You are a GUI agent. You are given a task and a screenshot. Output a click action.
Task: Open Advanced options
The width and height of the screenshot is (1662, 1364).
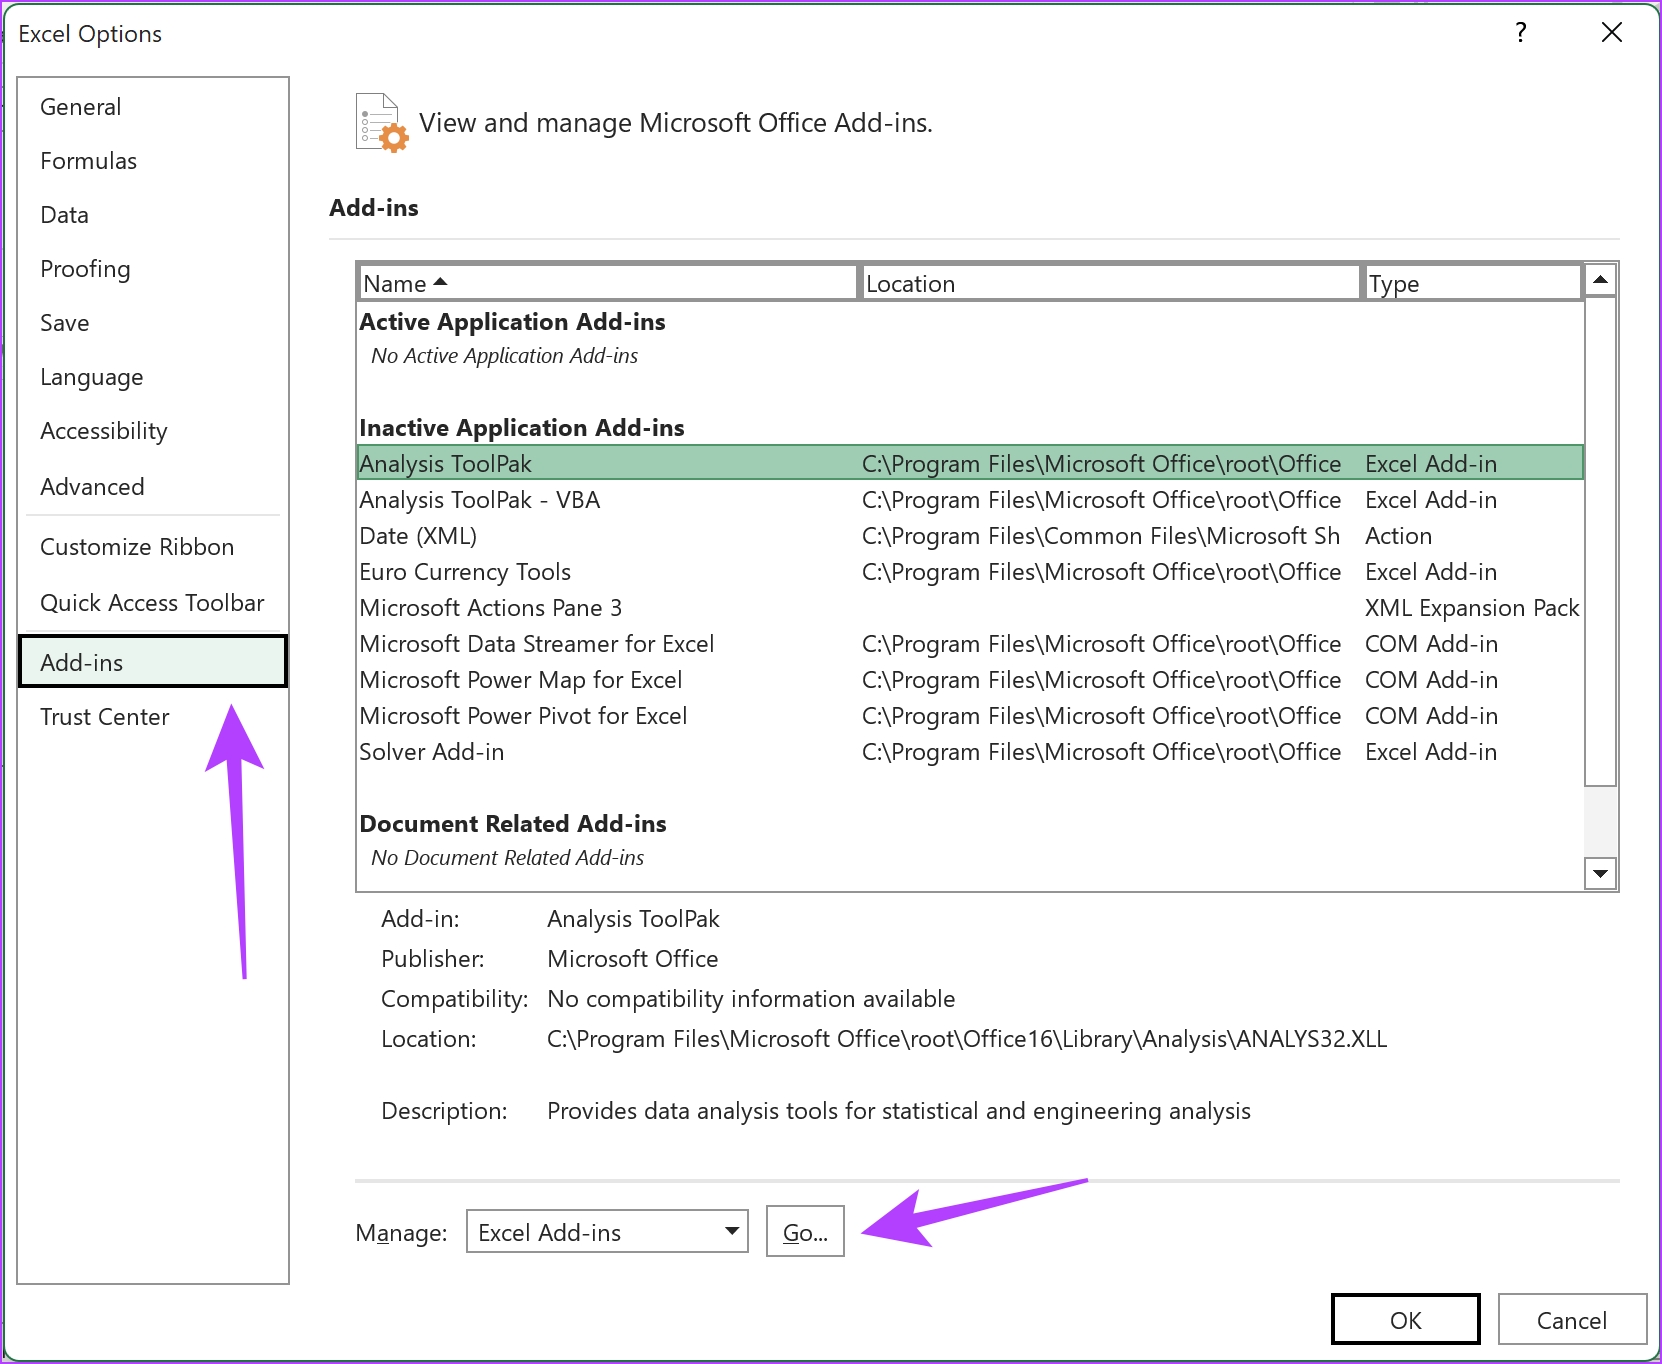click(x=153, y=487)
